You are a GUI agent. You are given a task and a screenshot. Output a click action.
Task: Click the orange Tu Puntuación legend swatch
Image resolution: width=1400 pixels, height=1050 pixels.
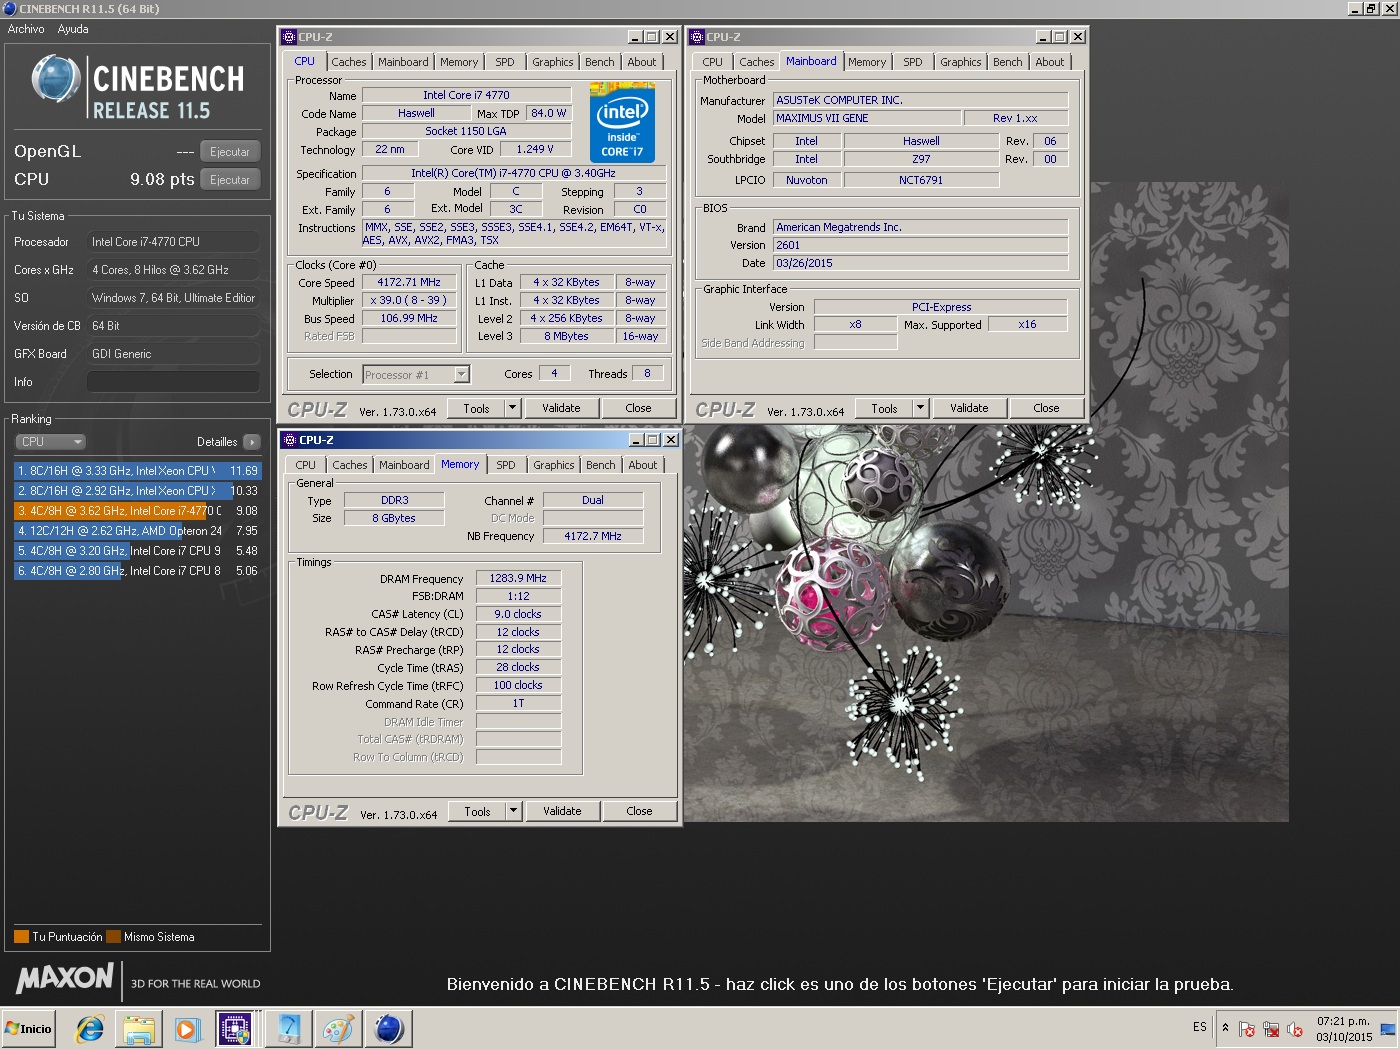click(21, 937)
